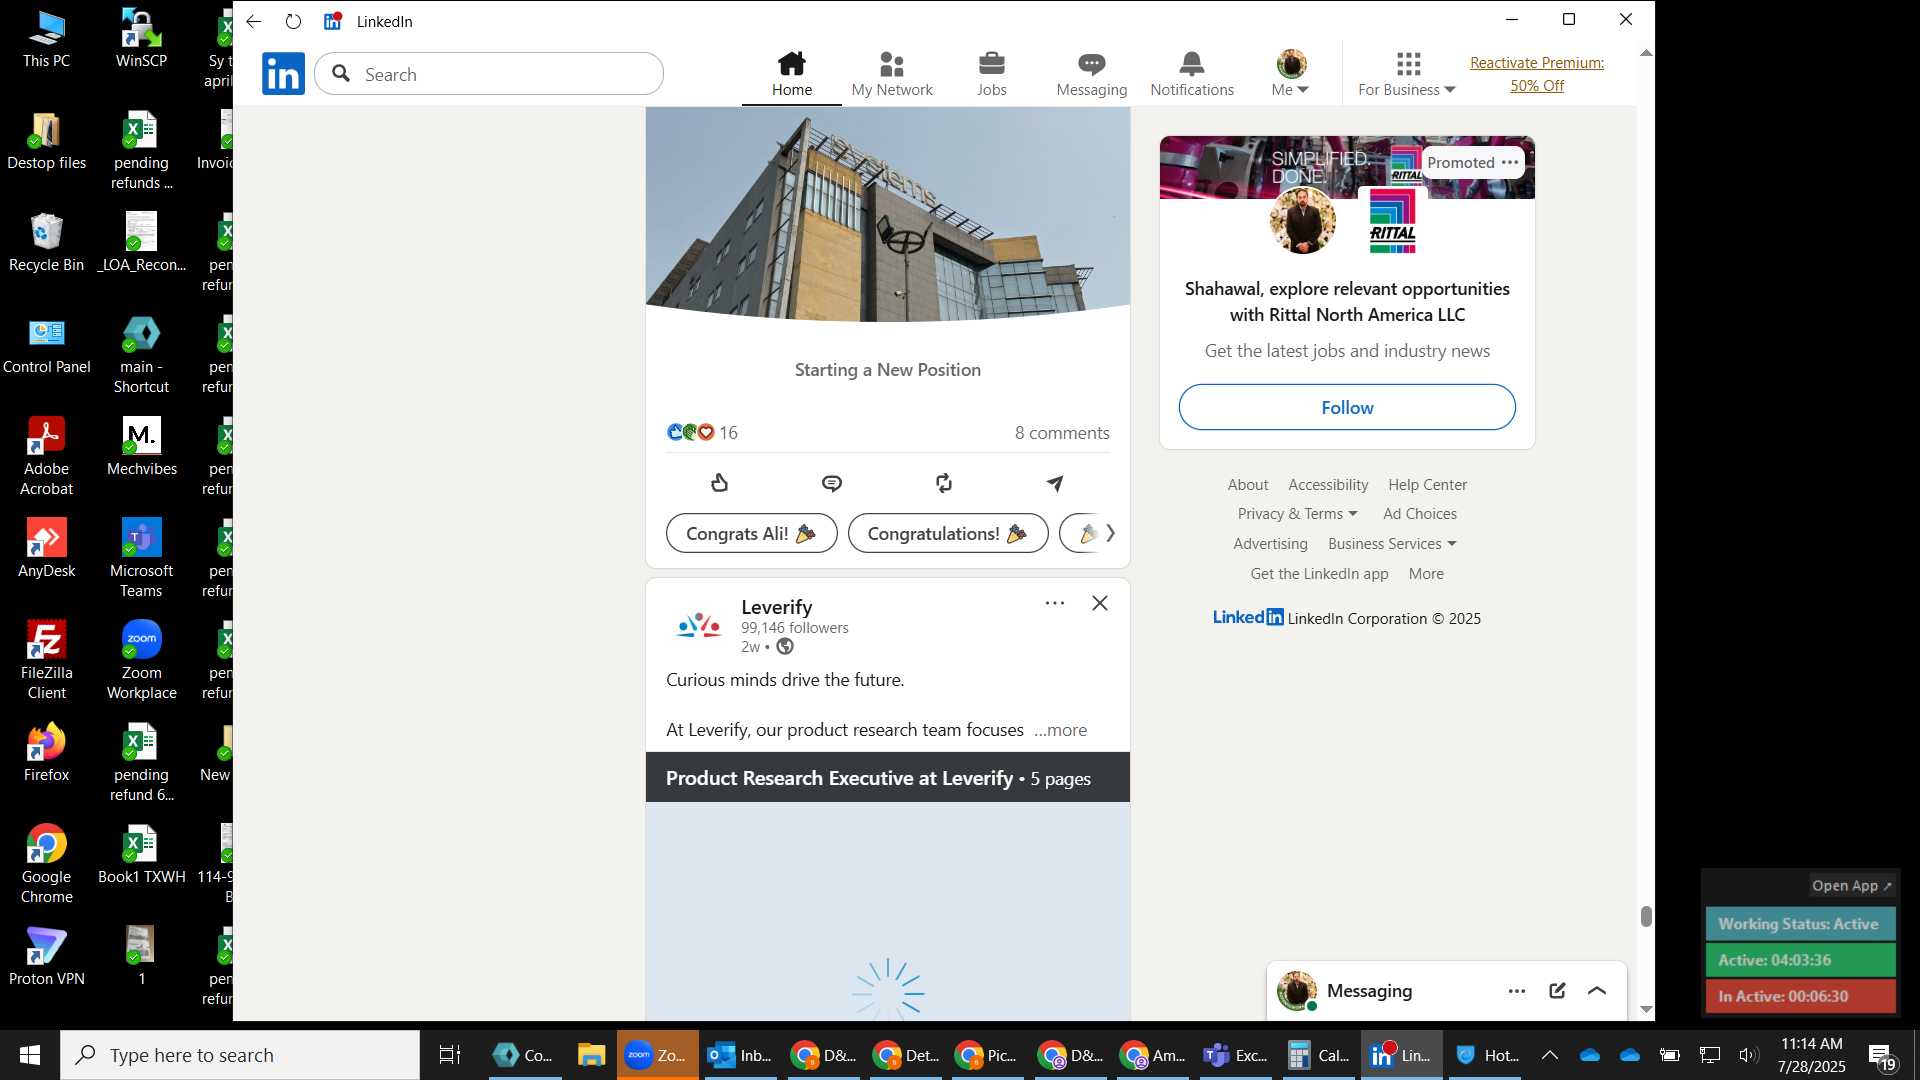The image size is (1920, 1080).
Task: Show more quick reply suggestions arrow
Action: pos(1110,534)
